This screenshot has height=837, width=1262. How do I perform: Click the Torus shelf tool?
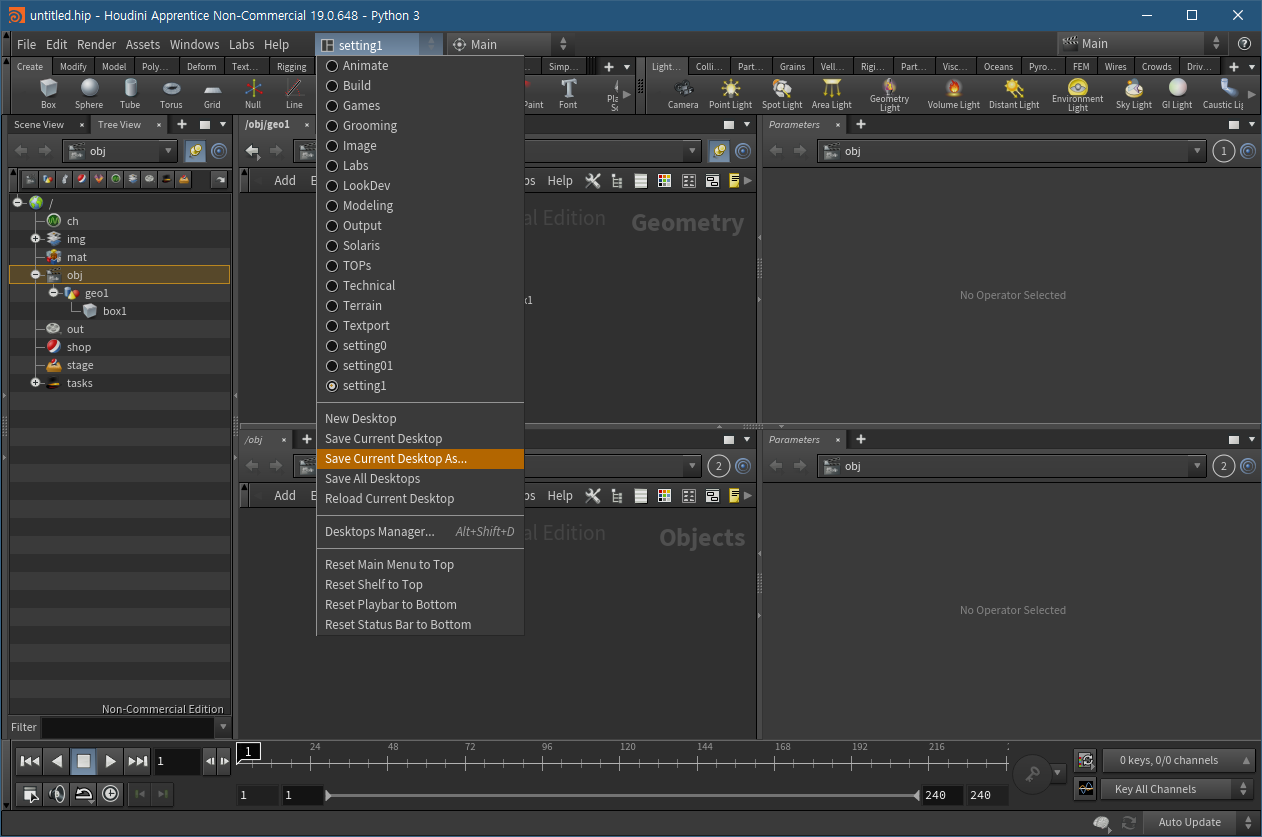pyautogui.click(x=171, y=94)
